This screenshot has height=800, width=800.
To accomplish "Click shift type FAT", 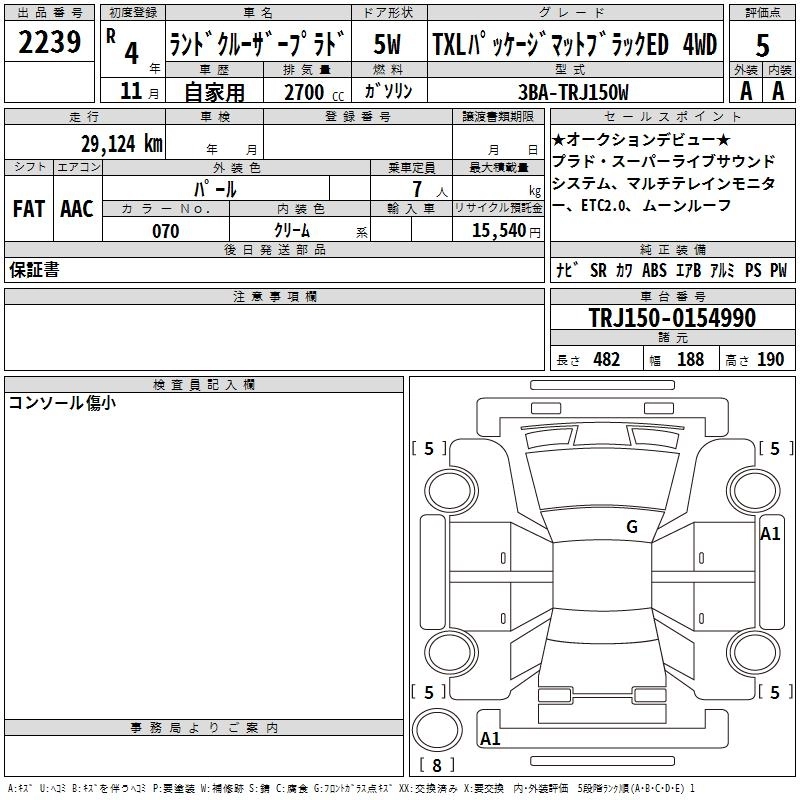I will coord(29,209).
